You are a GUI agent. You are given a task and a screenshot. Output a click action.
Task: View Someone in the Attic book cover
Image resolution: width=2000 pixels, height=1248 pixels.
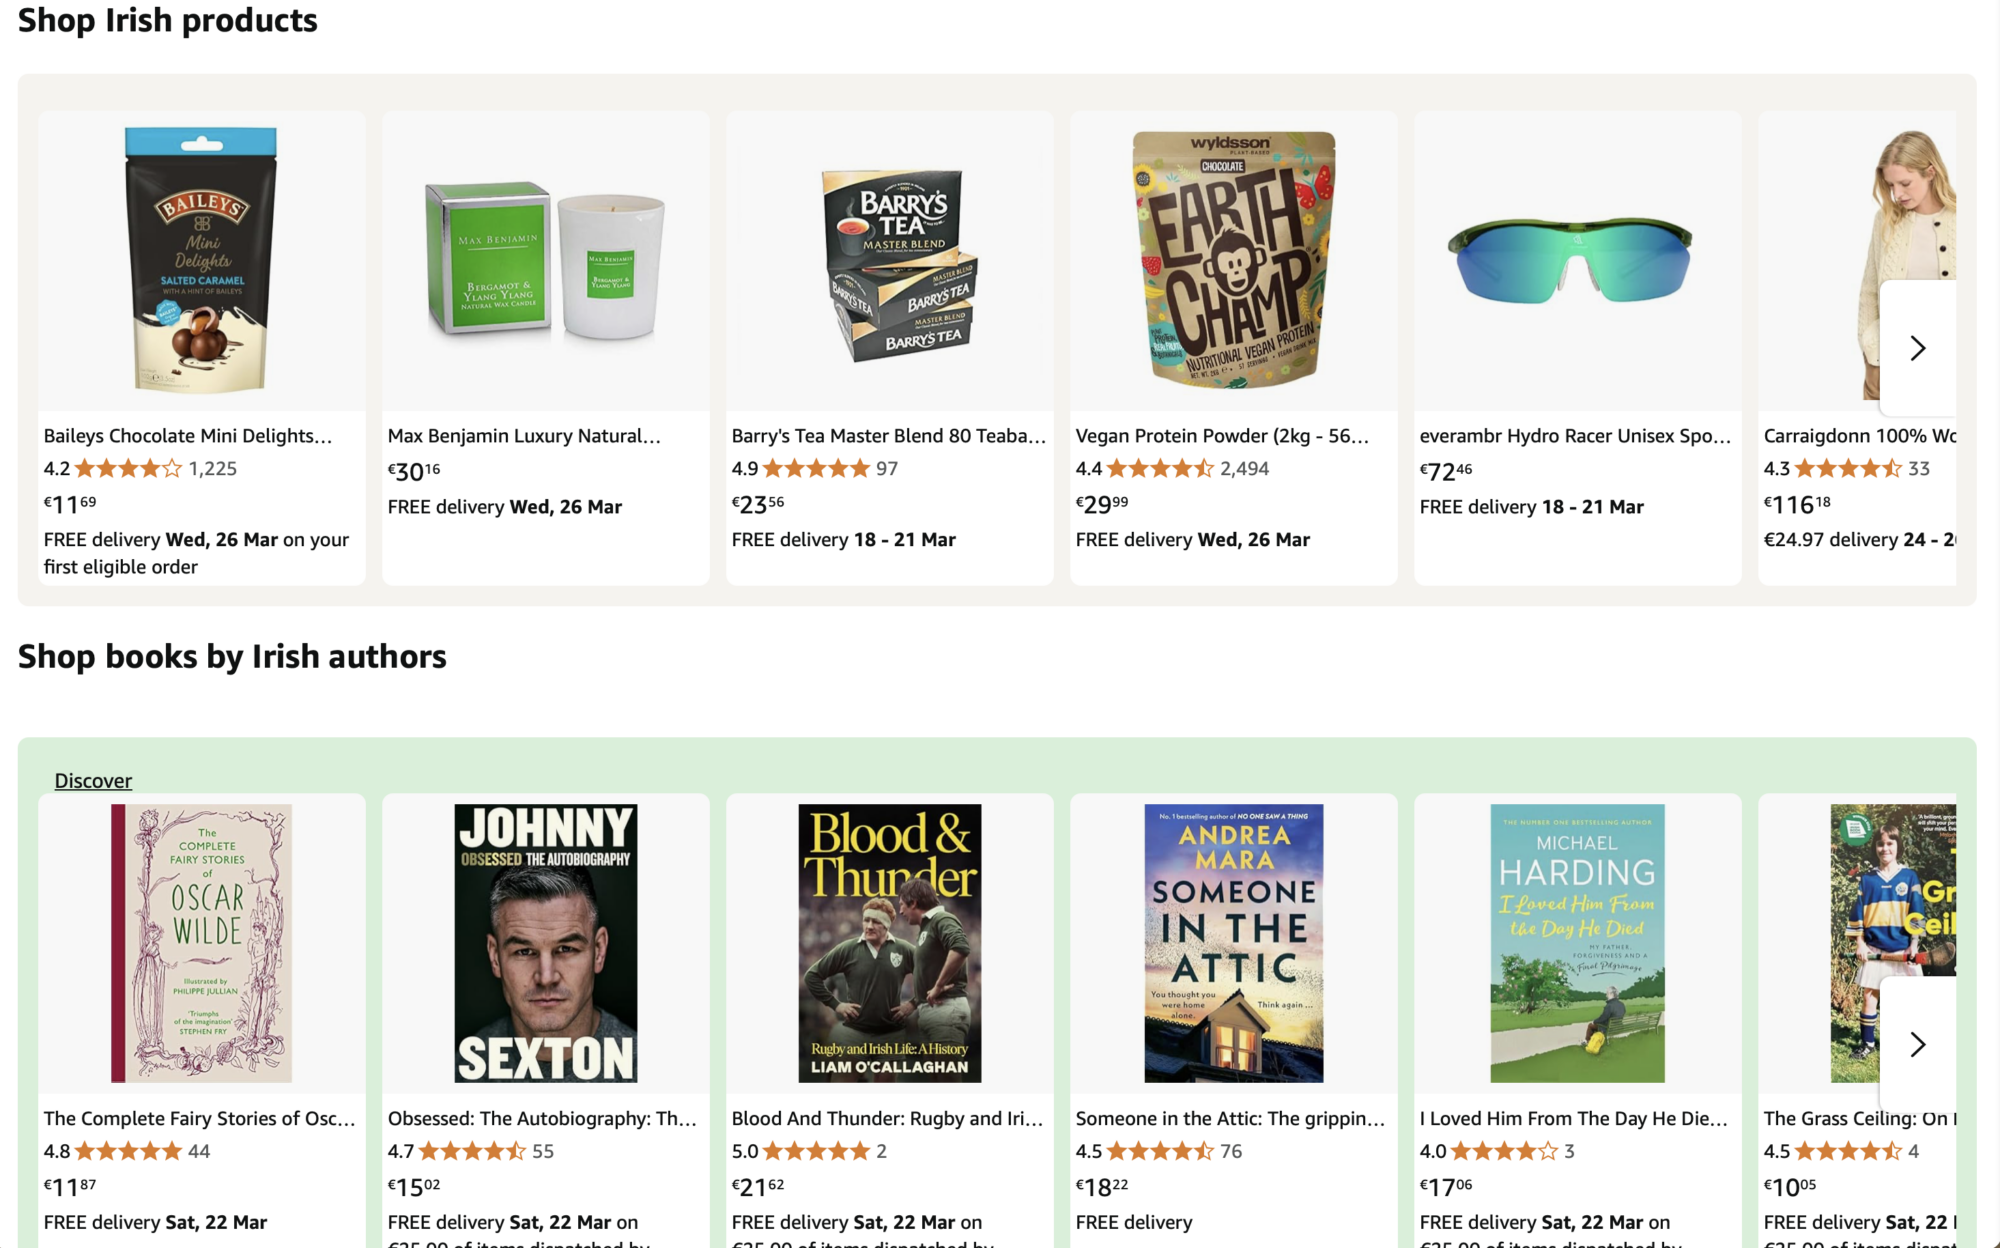(1233, 943)
